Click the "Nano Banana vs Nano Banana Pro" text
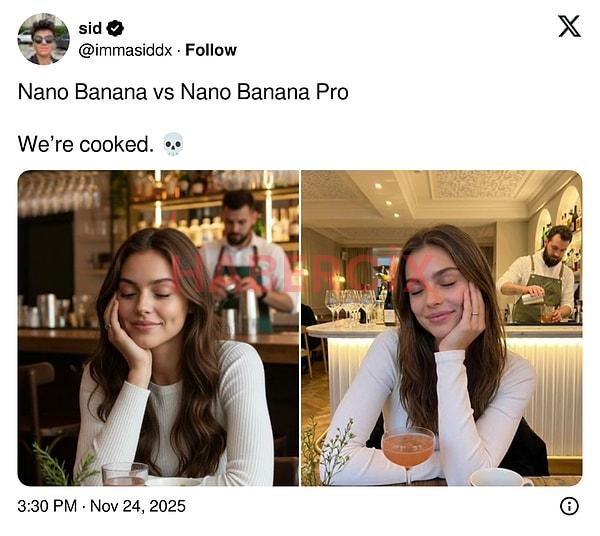 183,91
